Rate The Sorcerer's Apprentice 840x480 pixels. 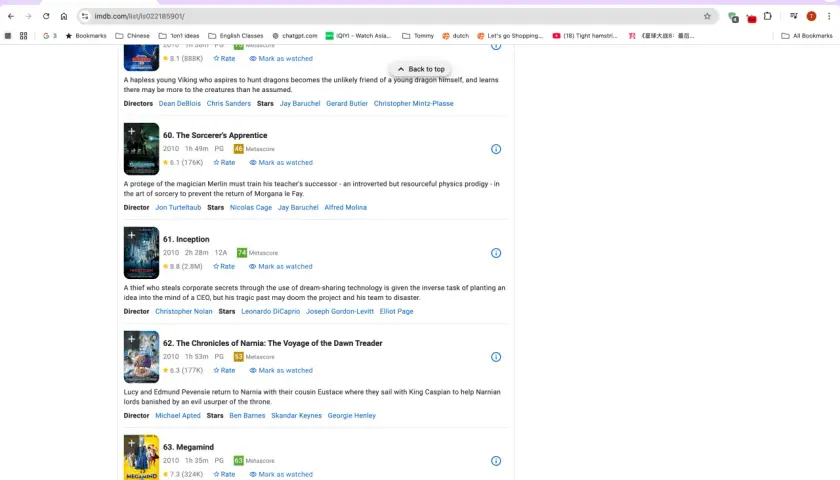pos(224,162)
